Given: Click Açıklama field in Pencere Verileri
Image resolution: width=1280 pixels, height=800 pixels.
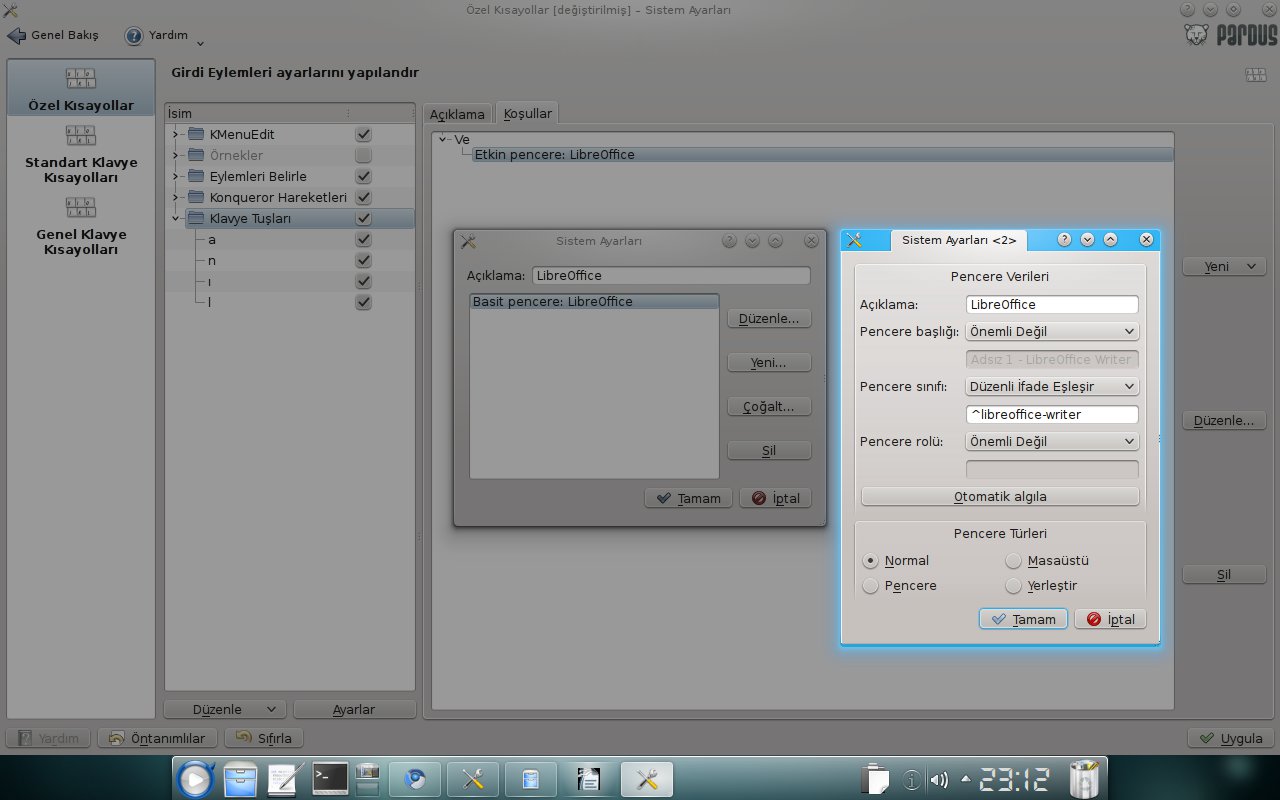Looking at the screenshot, I should [x=1052, y=305].
